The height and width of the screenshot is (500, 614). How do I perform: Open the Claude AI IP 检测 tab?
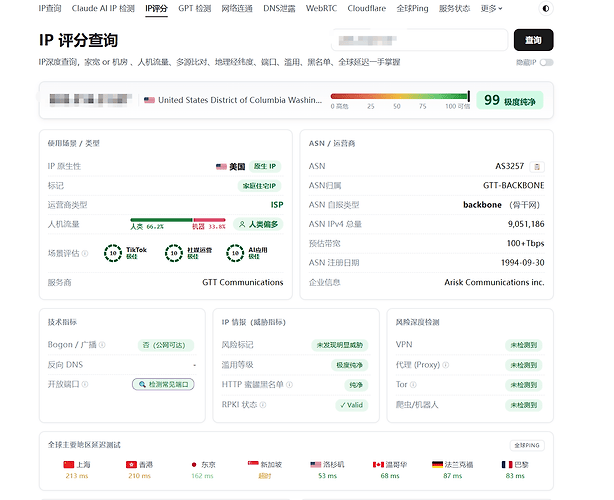click(x=103, y=9)
